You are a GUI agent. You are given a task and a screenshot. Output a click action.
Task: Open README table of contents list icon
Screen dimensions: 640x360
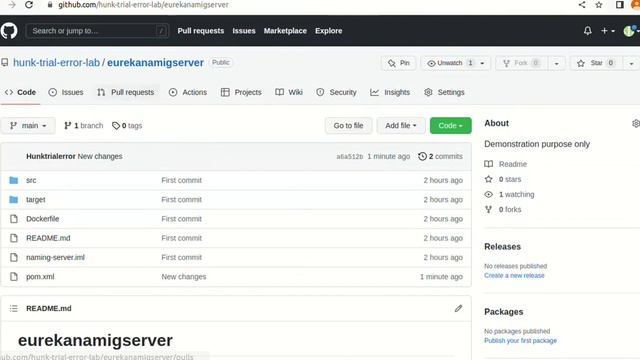[13, 308]
